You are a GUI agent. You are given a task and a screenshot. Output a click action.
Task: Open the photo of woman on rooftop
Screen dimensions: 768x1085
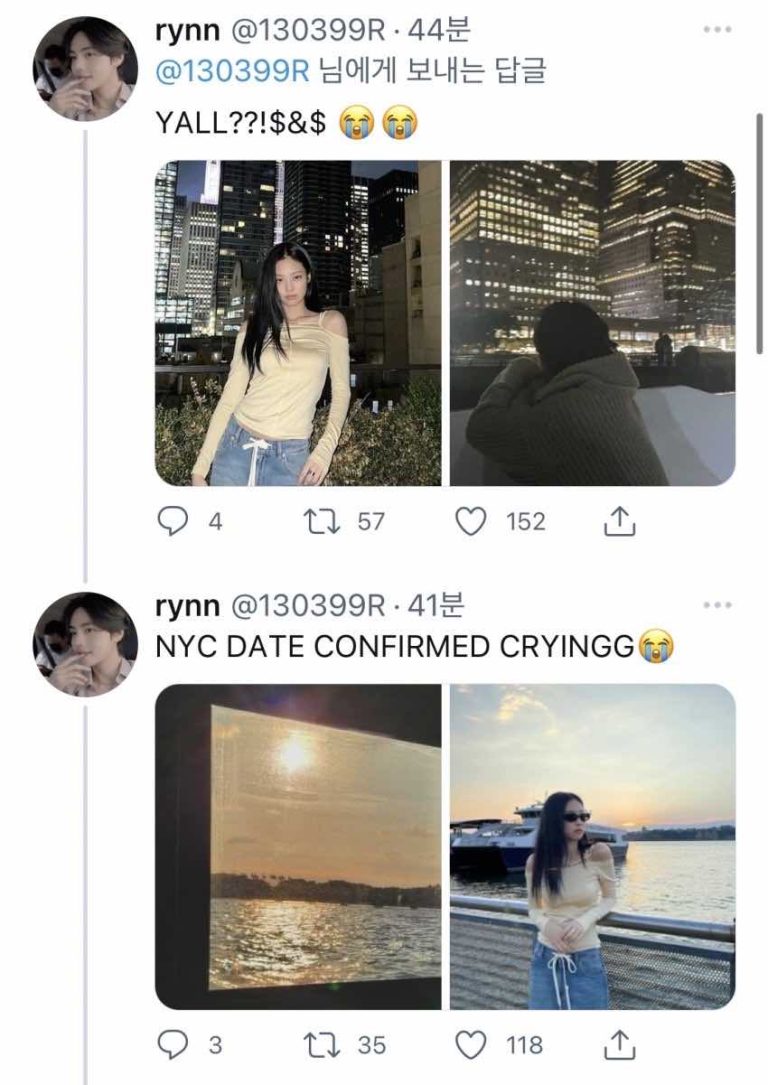[298, 323]
